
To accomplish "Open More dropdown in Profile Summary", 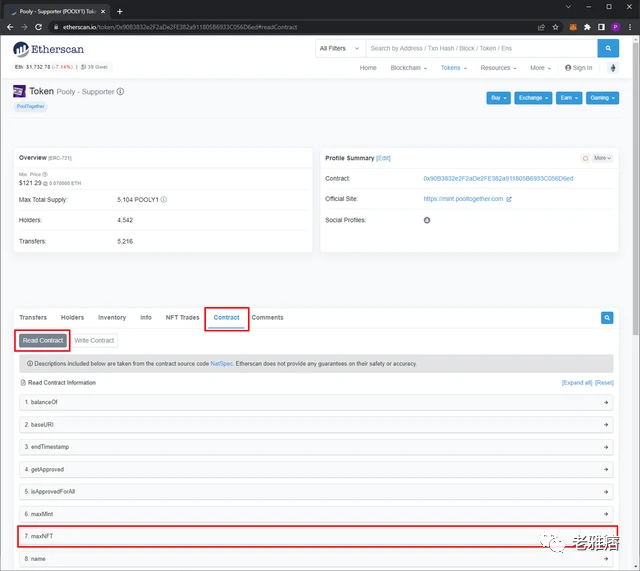I will [602, 158].
